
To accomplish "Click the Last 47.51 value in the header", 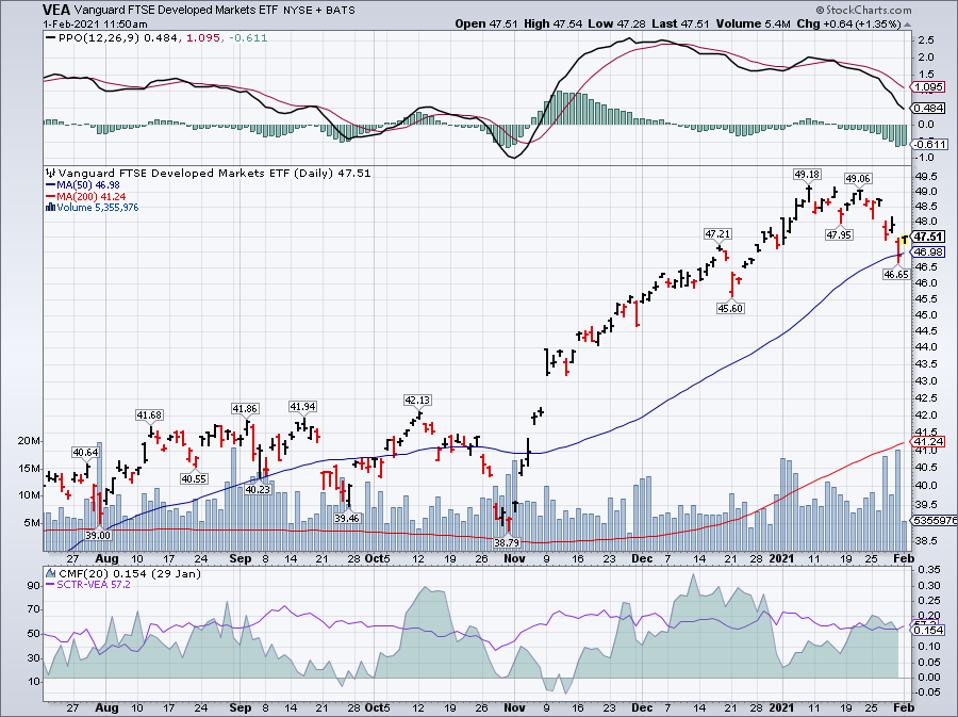I will pos(679,24).
